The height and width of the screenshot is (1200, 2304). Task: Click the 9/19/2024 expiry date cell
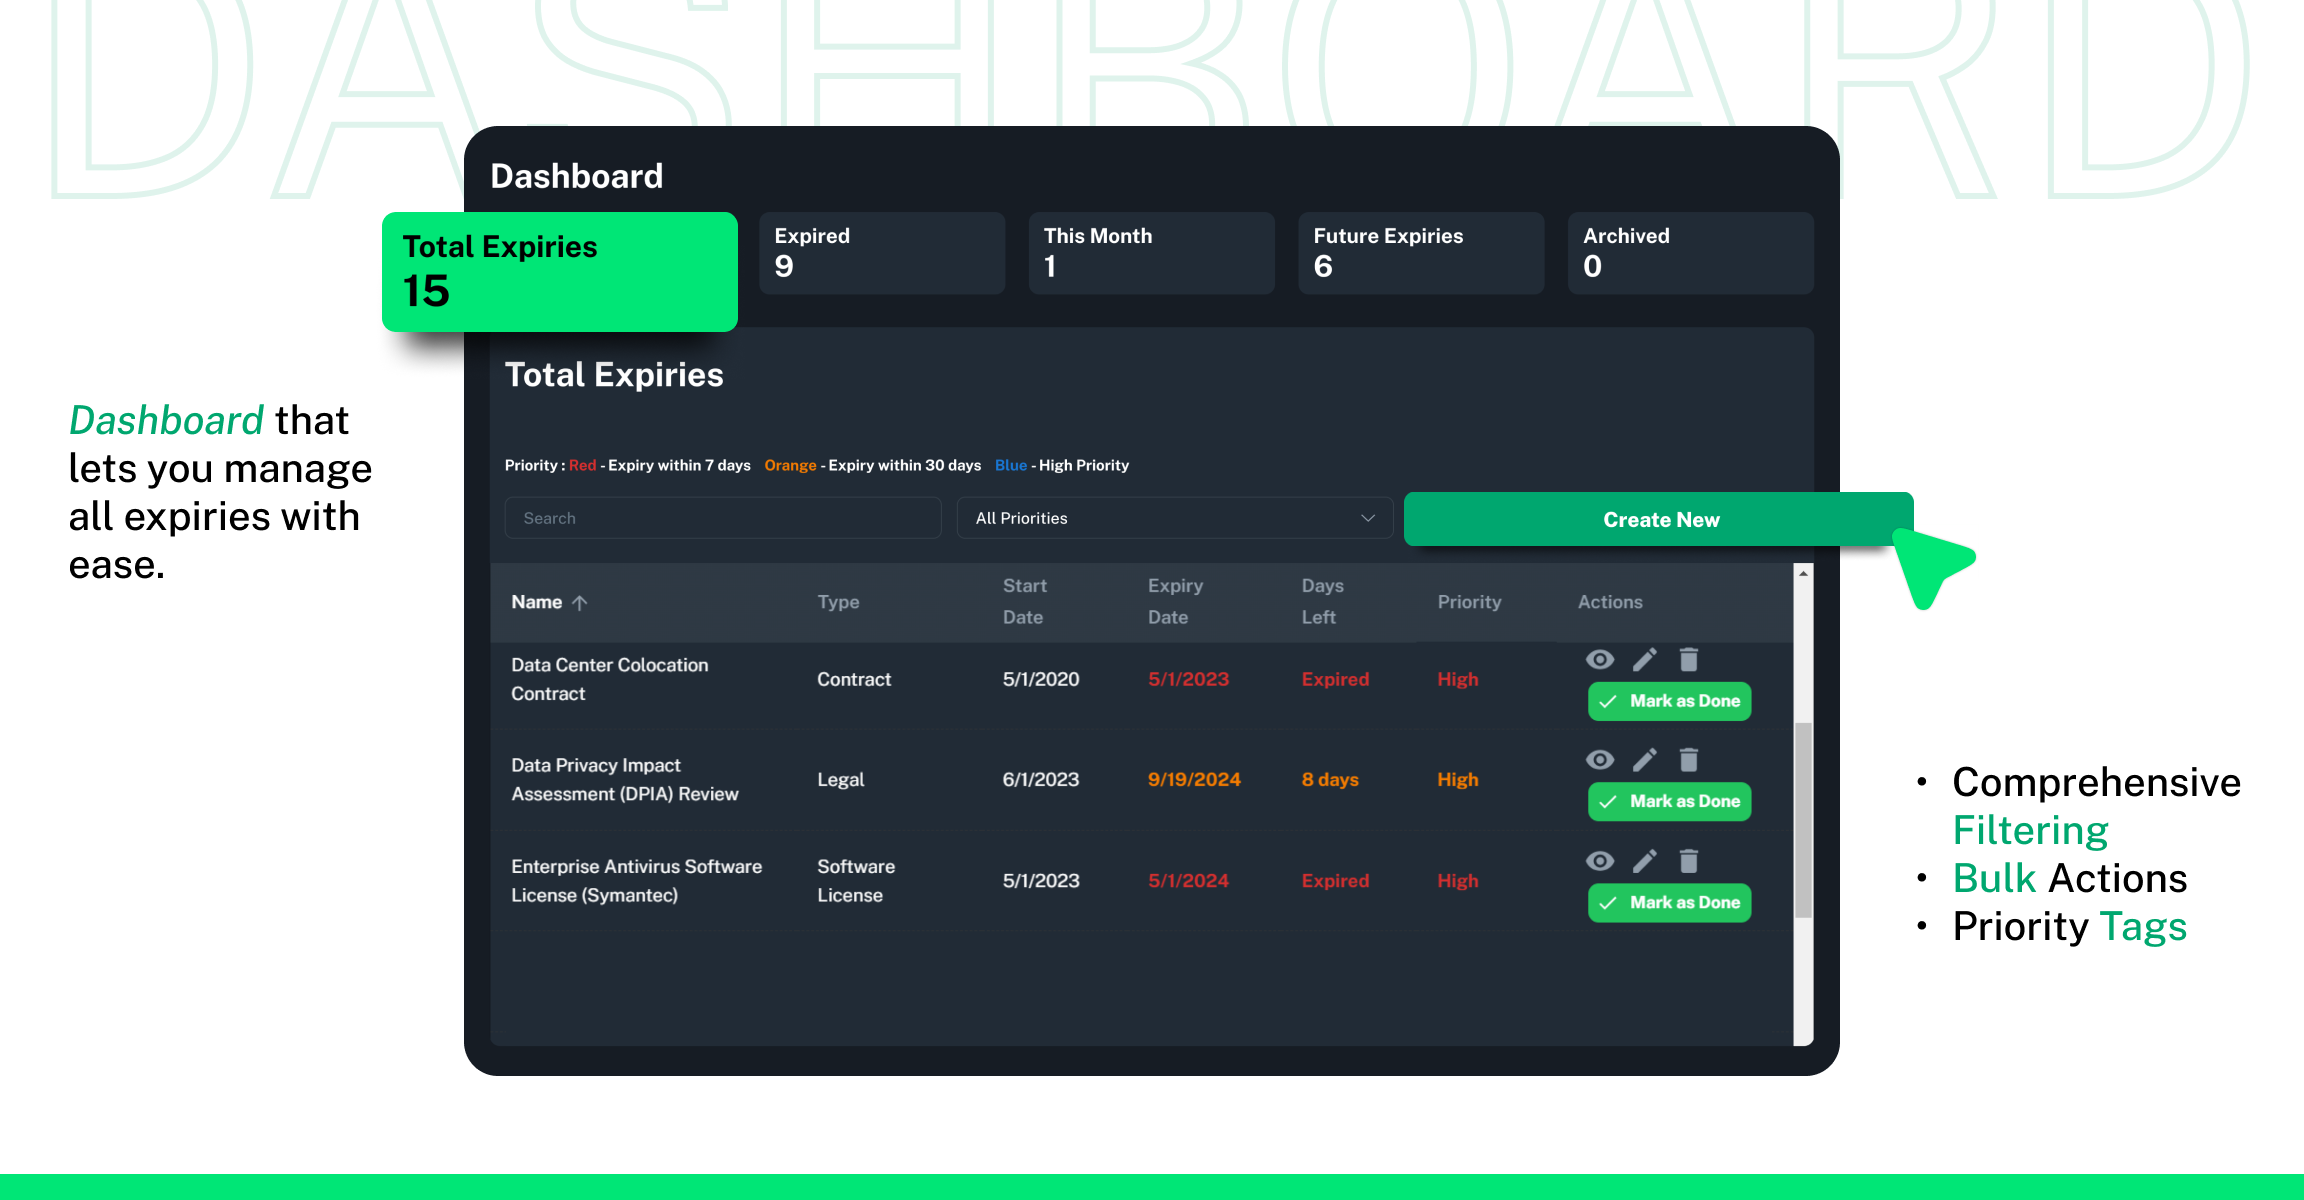(1194, 779)
